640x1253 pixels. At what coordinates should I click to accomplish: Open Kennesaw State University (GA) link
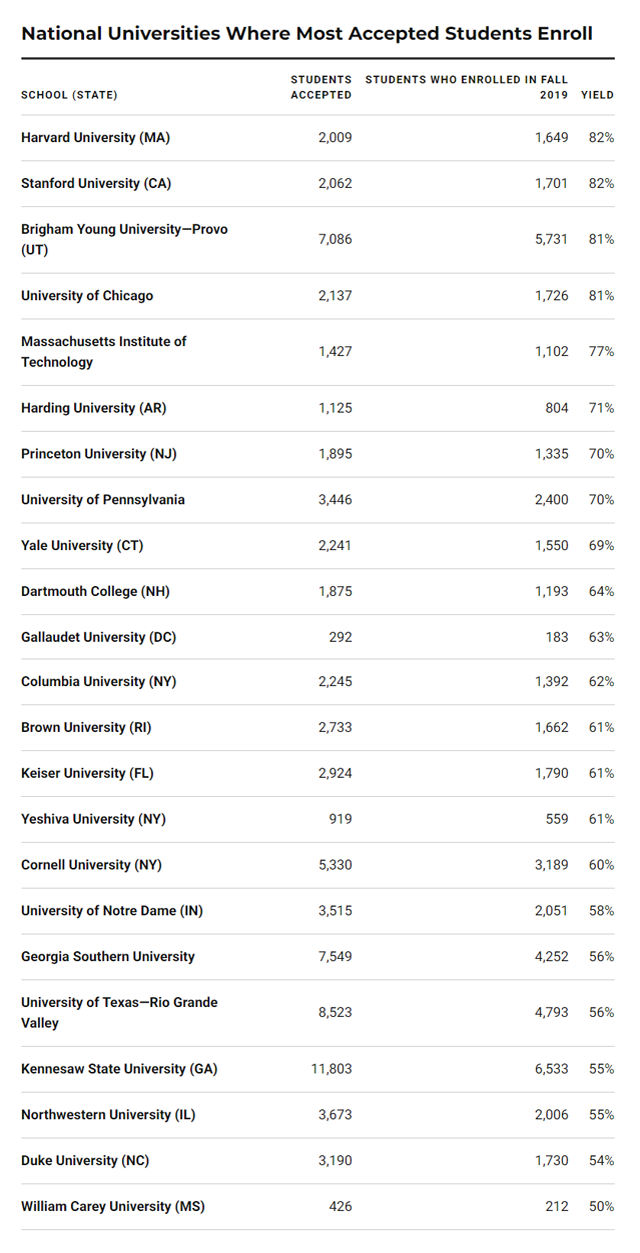click(x=118, y=1068)
